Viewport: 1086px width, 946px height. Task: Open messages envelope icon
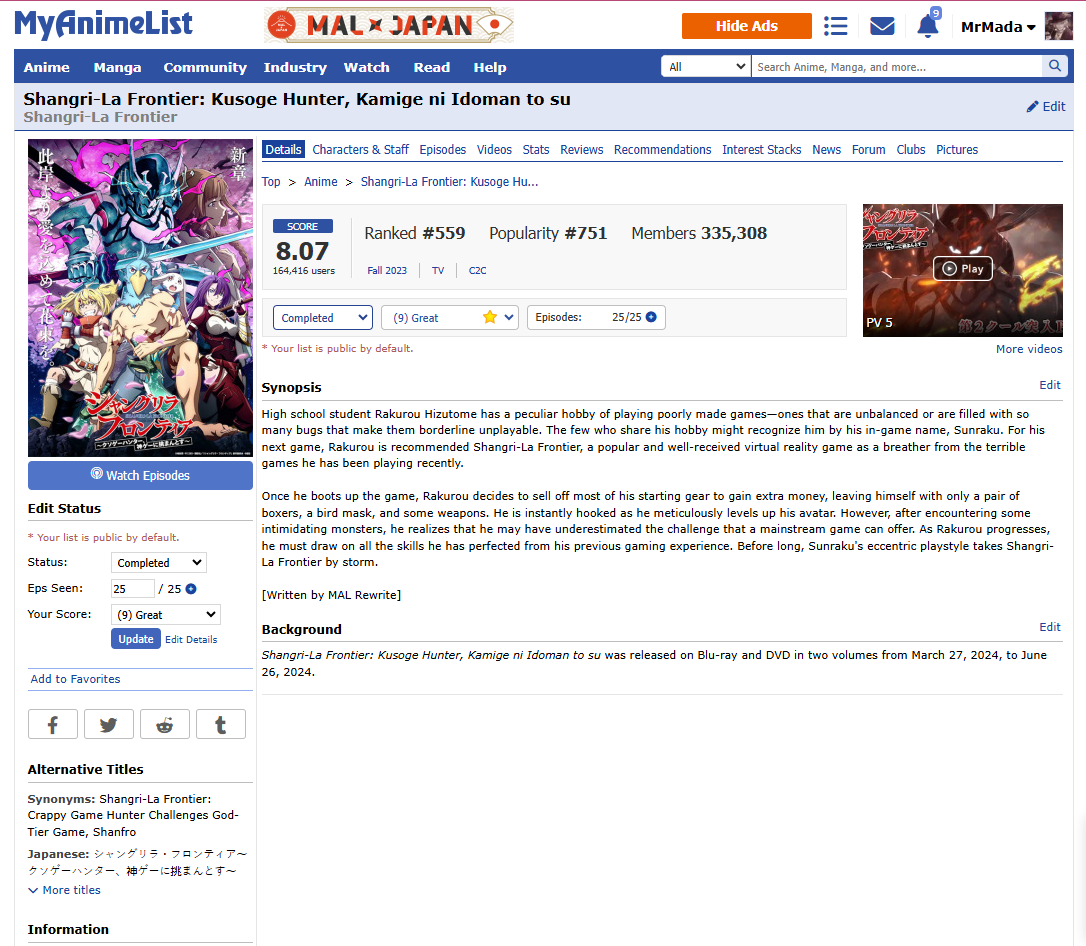point(882,27)
